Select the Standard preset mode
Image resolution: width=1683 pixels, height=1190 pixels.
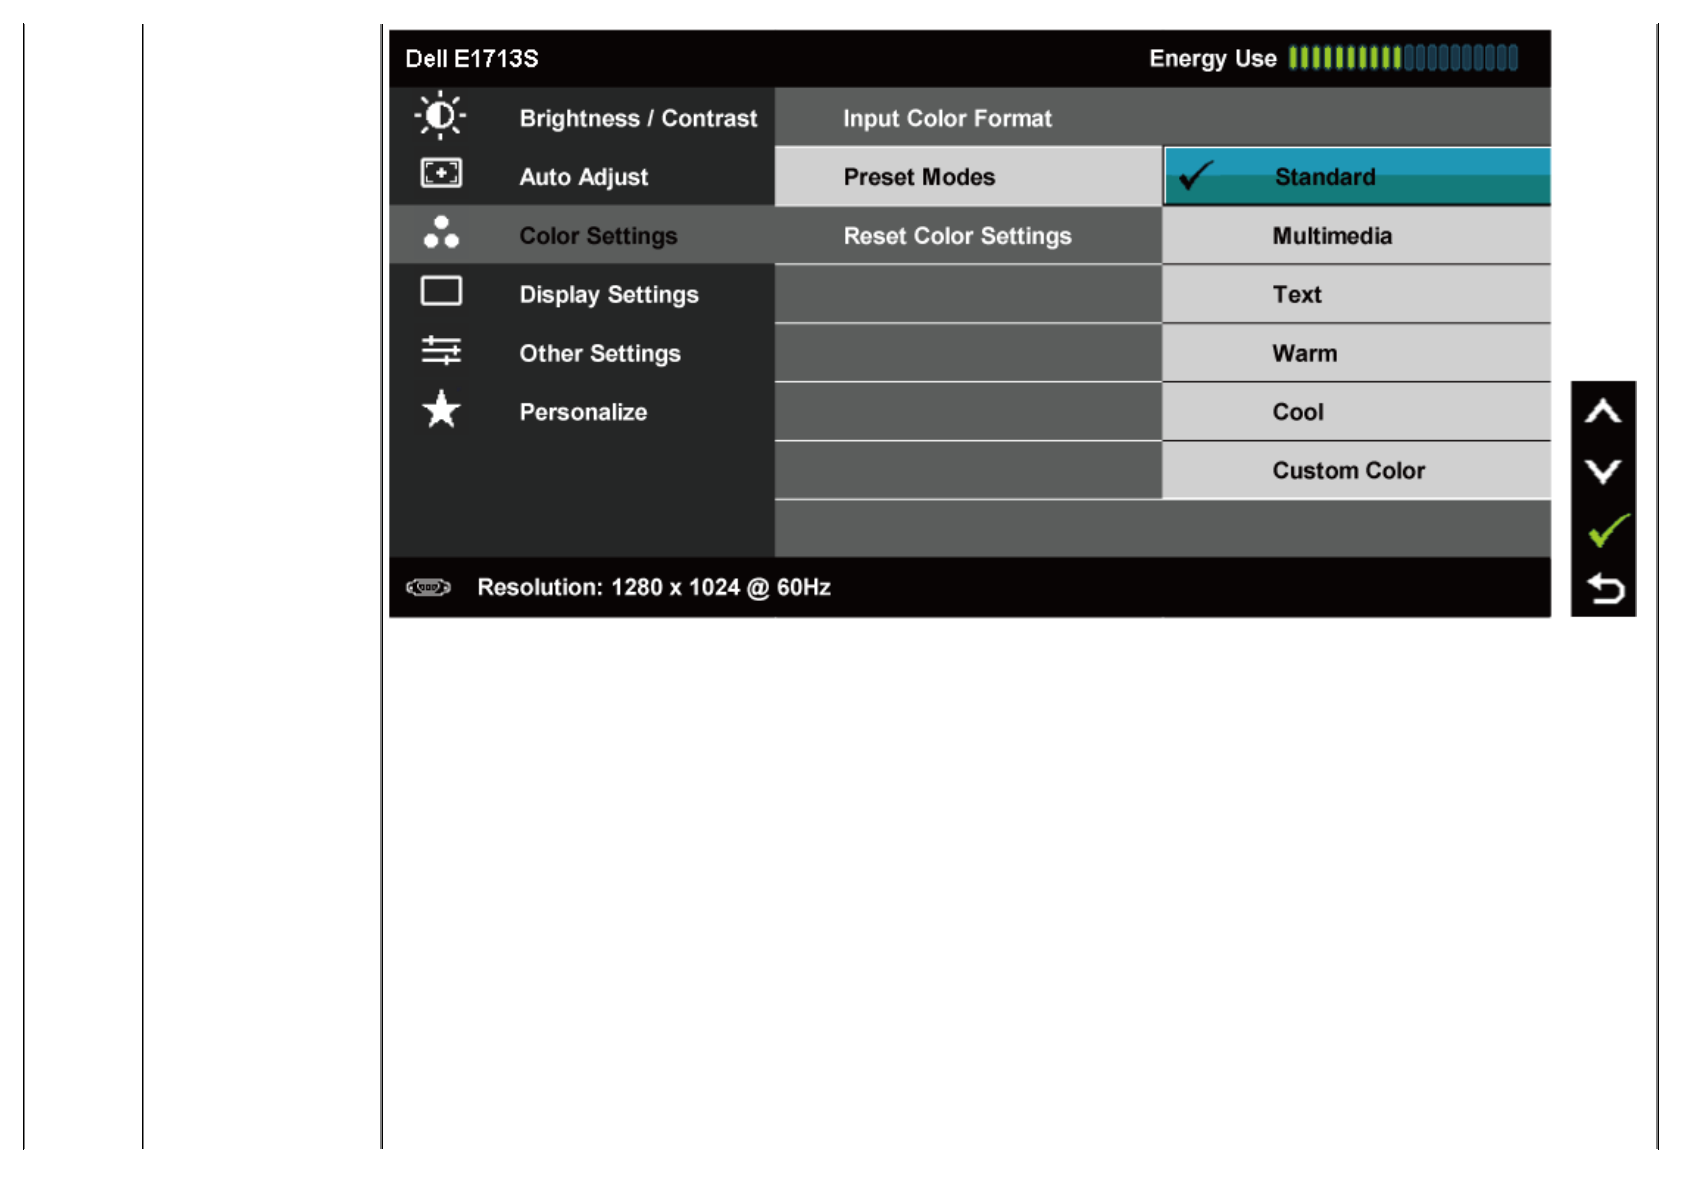[x=1357, y=176]
